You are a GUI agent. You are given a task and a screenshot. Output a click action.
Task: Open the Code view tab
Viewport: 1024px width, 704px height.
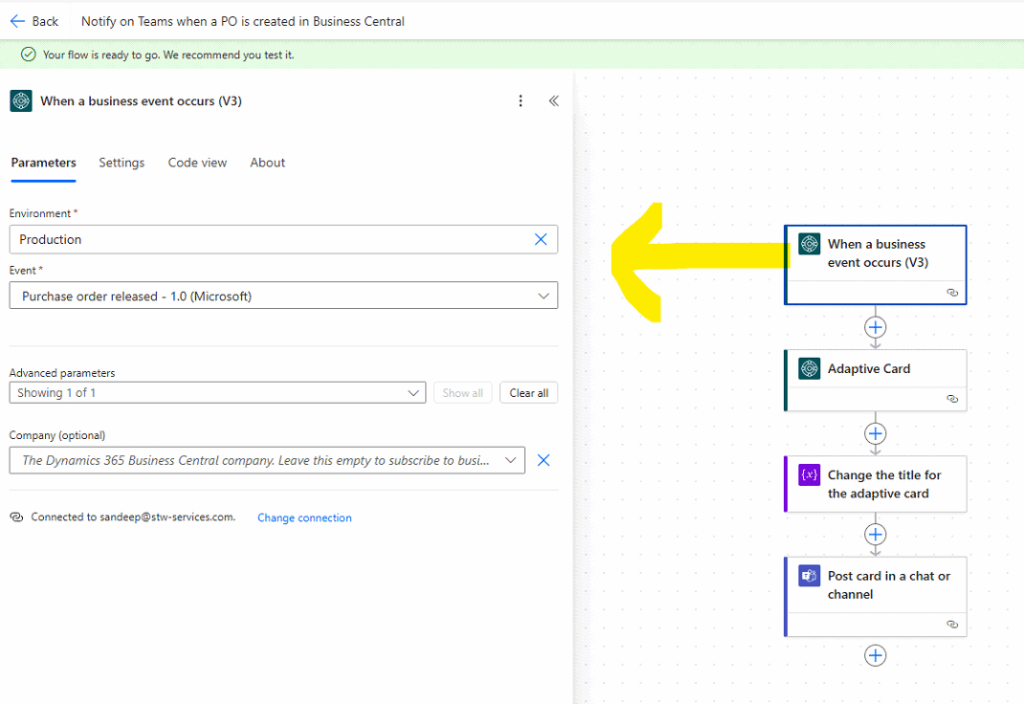pos(197,163)
